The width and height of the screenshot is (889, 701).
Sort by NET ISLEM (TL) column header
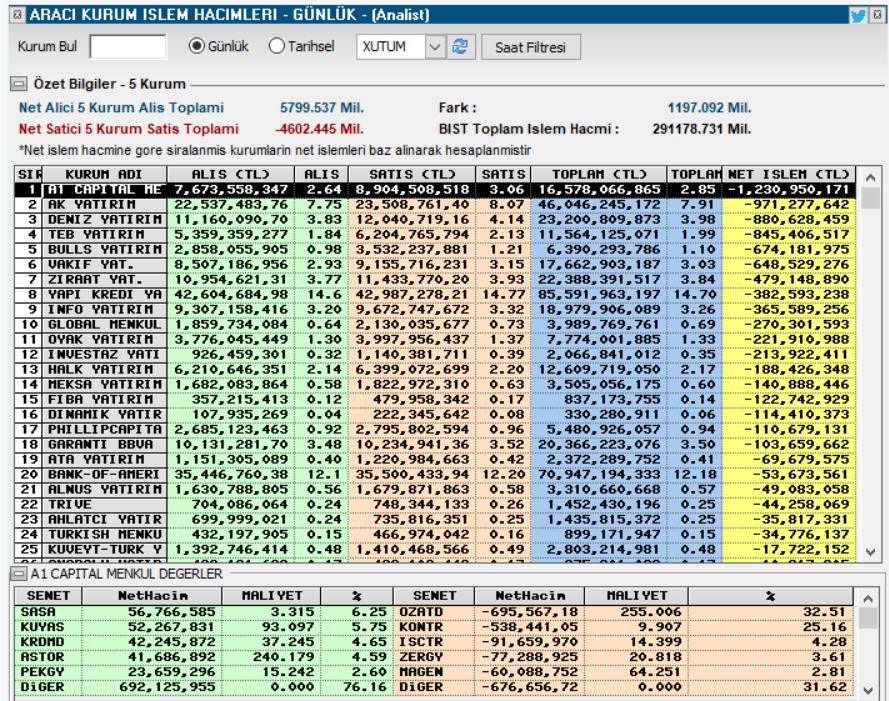coord(789,174)
